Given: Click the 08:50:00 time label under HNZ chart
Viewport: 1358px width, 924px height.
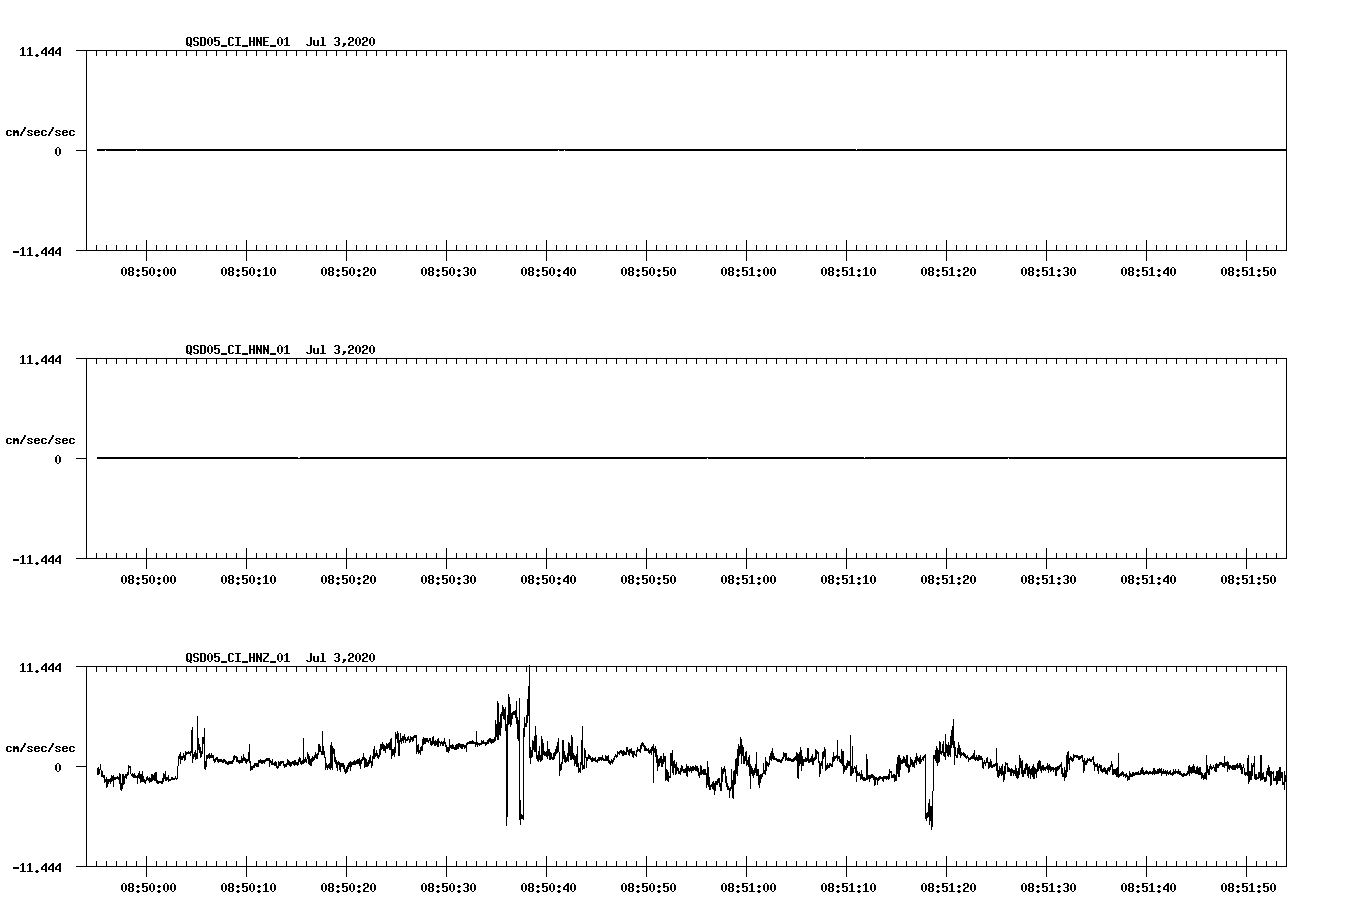Looking at the screenshot, I should pos(148,888).
